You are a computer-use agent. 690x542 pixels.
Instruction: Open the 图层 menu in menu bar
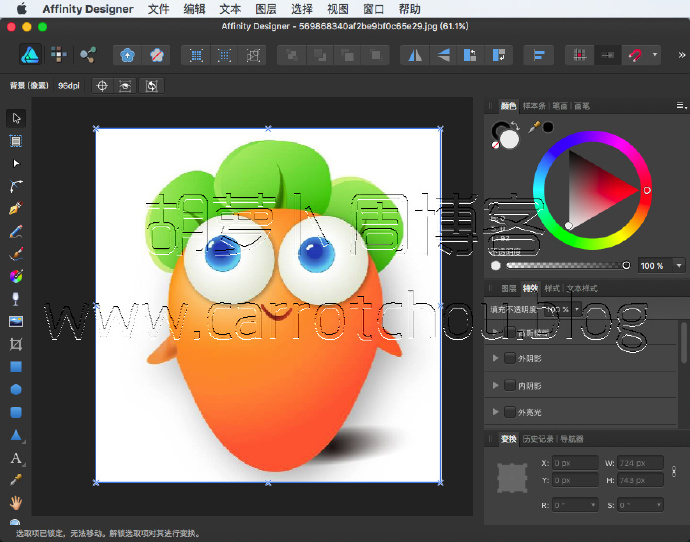click(x=266, y=9)
